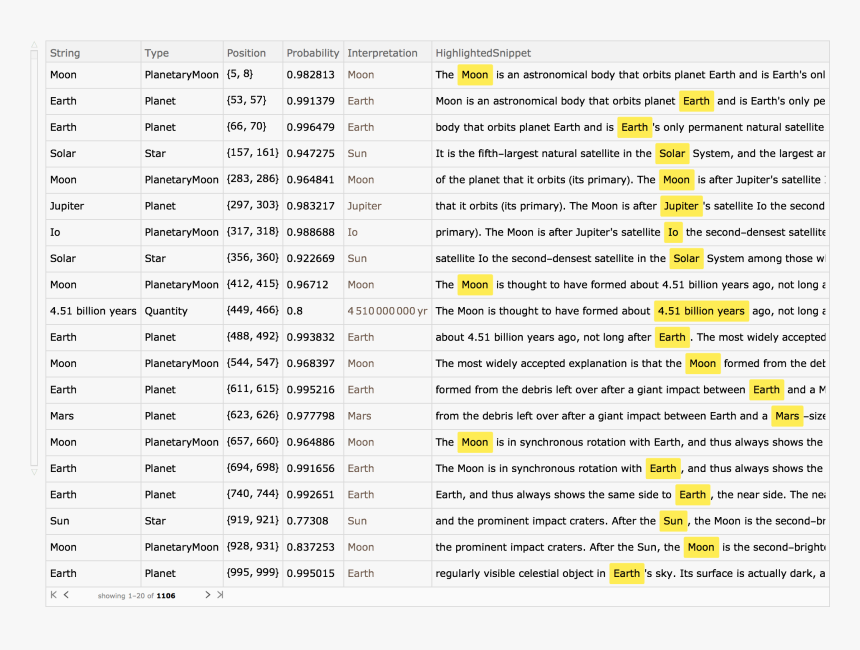This screenshot has height=650, width=860.
Task: Click the highlighted '4.51 billion years' snippet text
Action: (x=701, y=311)
